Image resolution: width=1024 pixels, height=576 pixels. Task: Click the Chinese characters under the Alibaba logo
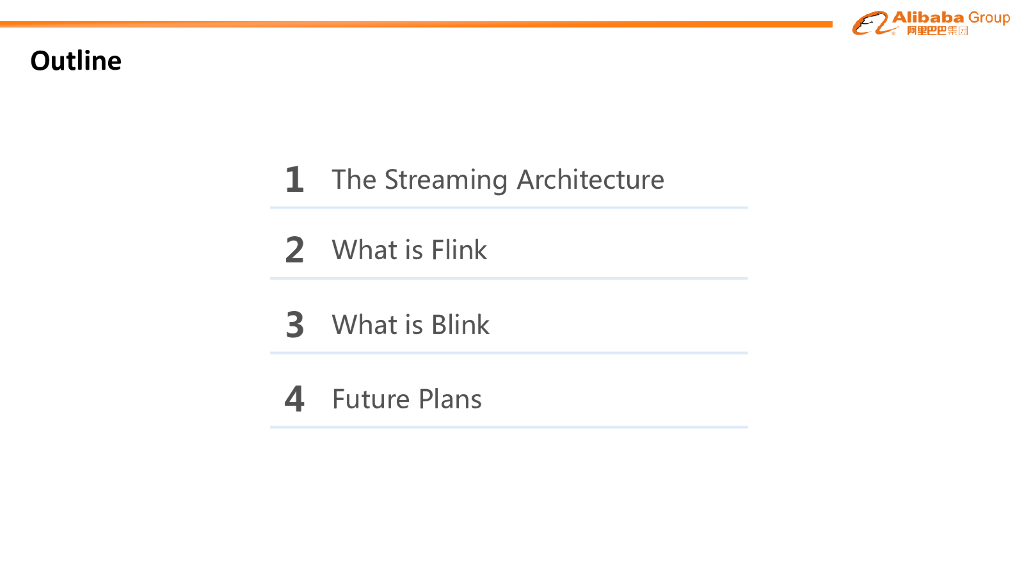937,31
